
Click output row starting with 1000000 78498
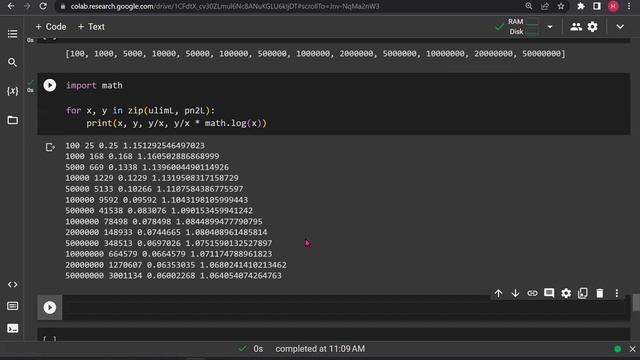point(164,222)
